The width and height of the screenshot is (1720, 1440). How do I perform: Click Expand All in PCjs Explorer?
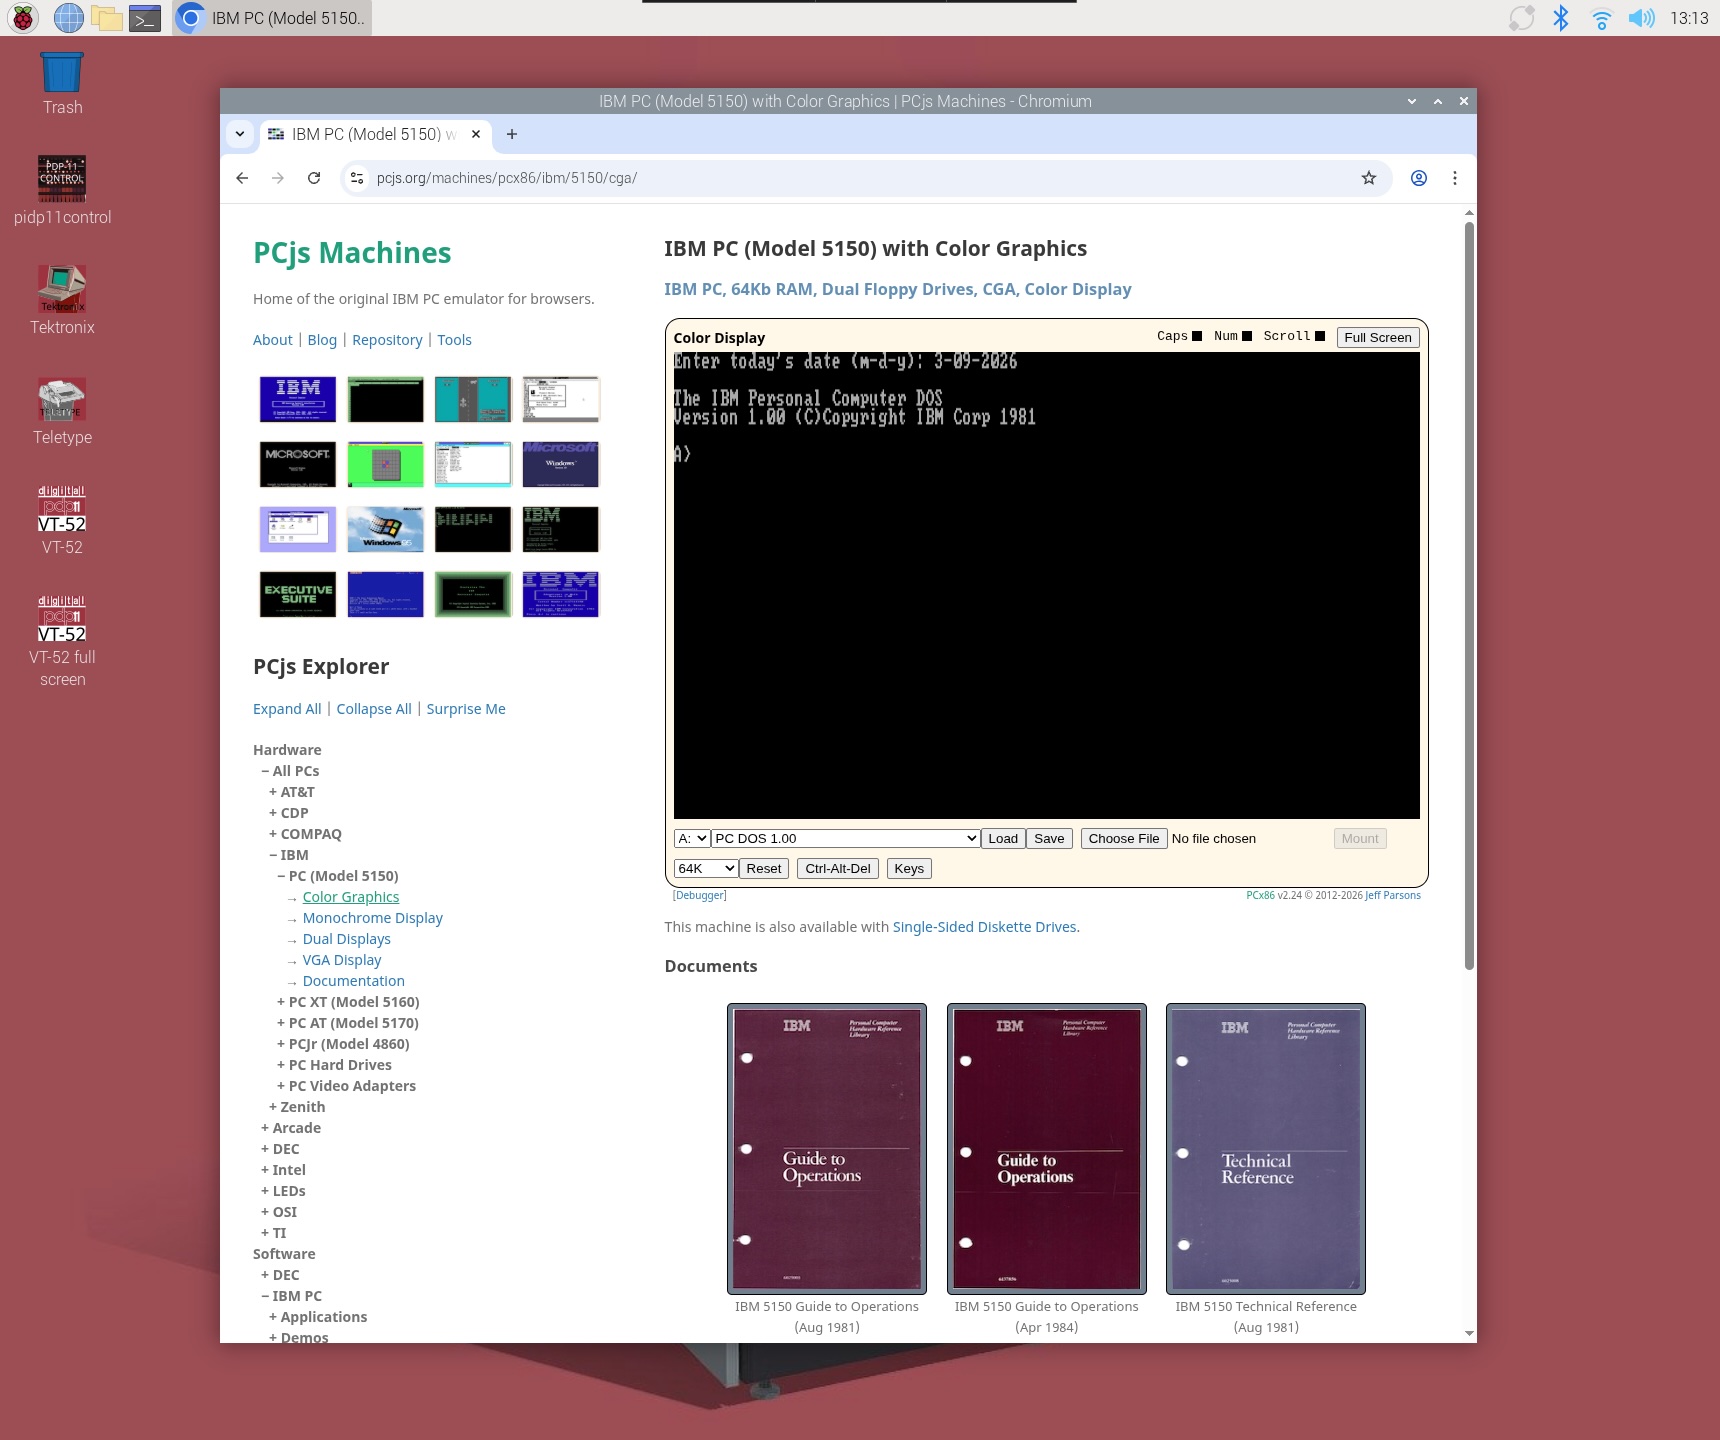(x=287, y=709)
